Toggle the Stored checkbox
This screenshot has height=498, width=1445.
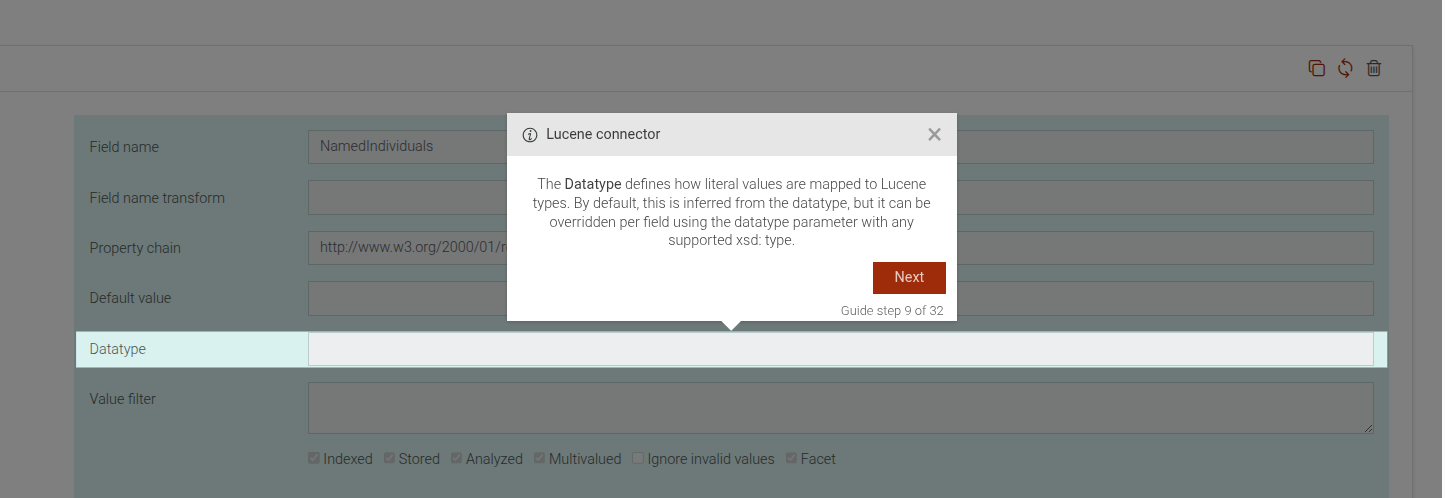click(x=390, y=459)
